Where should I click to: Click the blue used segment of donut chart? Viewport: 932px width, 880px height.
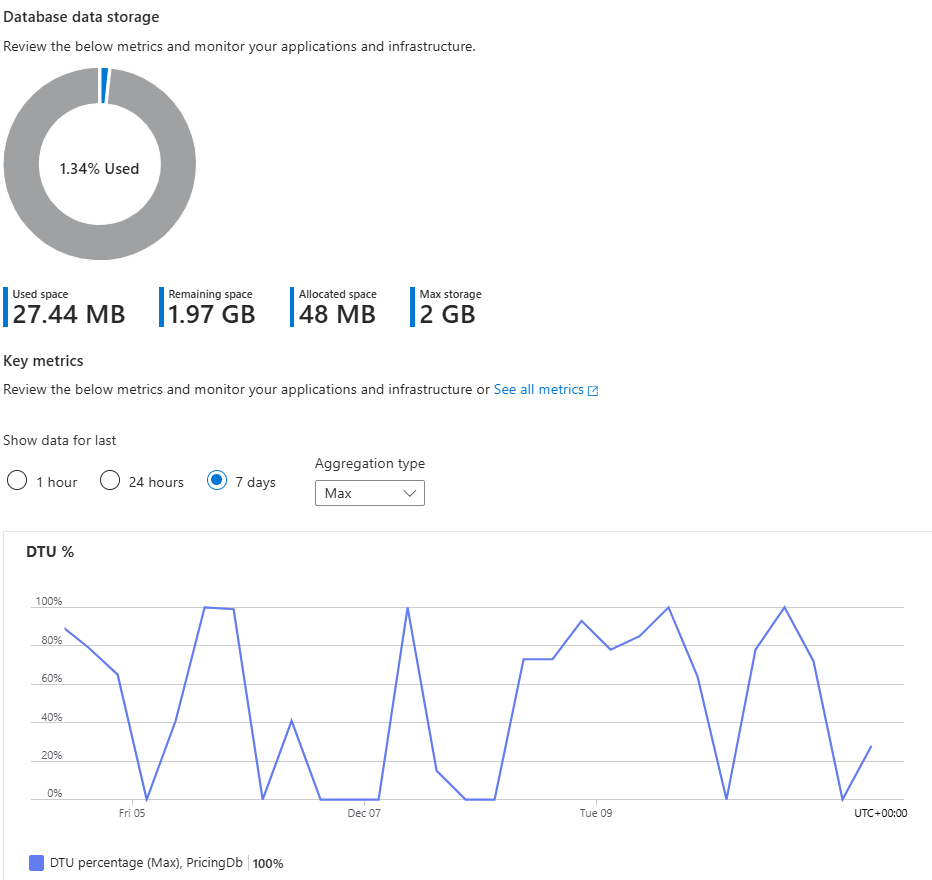[104, 85]
